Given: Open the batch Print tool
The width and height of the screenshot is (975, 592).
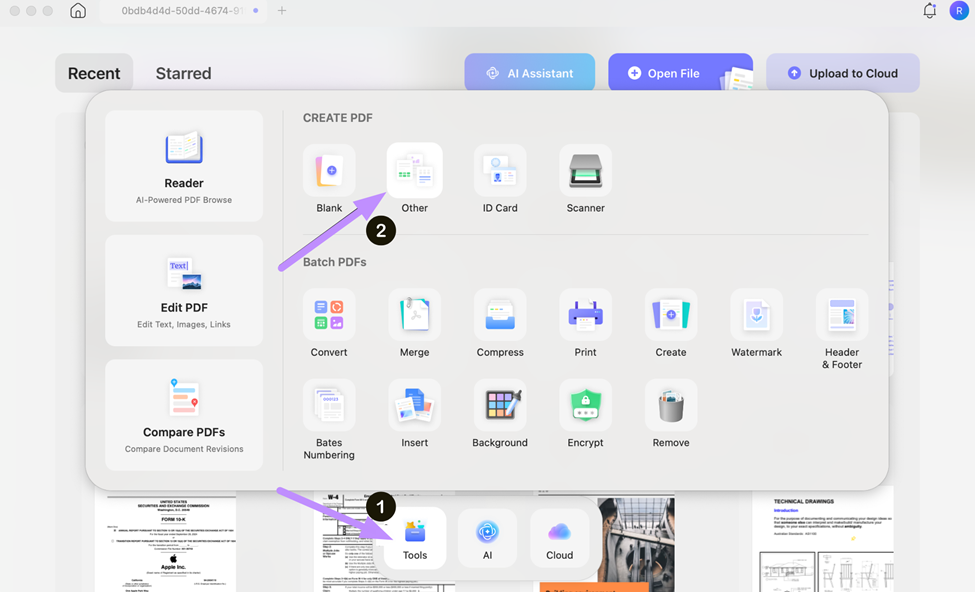Looking at the screenshot, I should [x=585, y=315].
